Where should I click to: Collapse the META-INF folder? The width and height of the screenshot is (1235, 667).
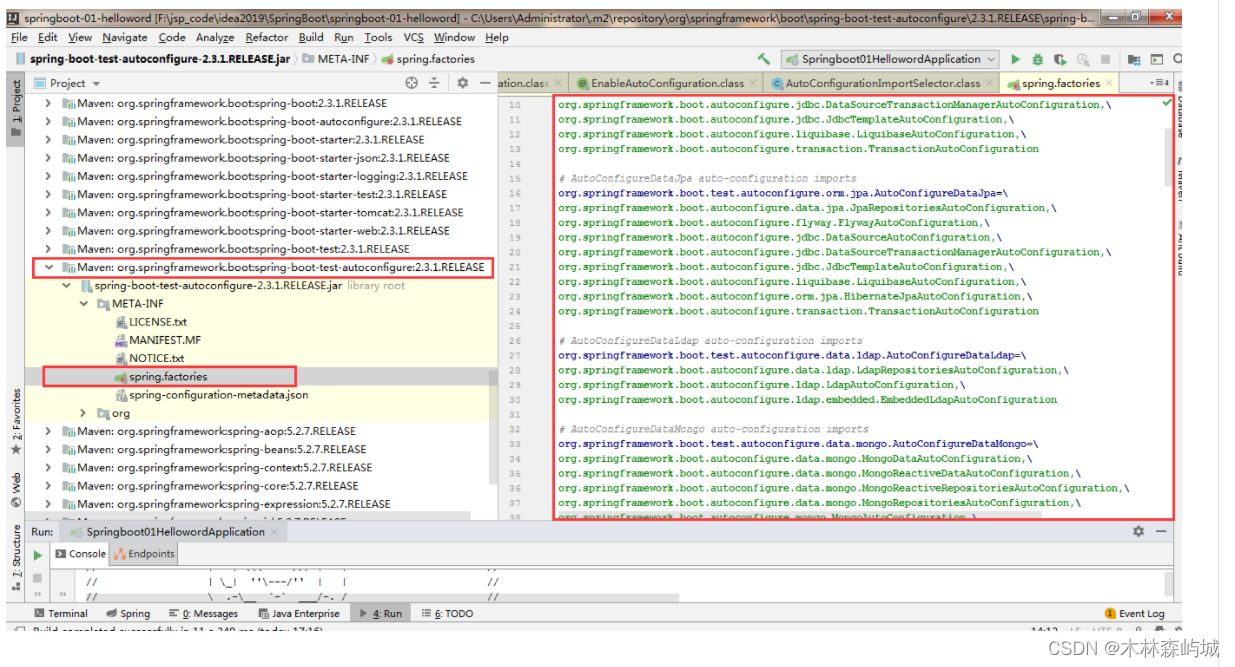pos(85,303)
